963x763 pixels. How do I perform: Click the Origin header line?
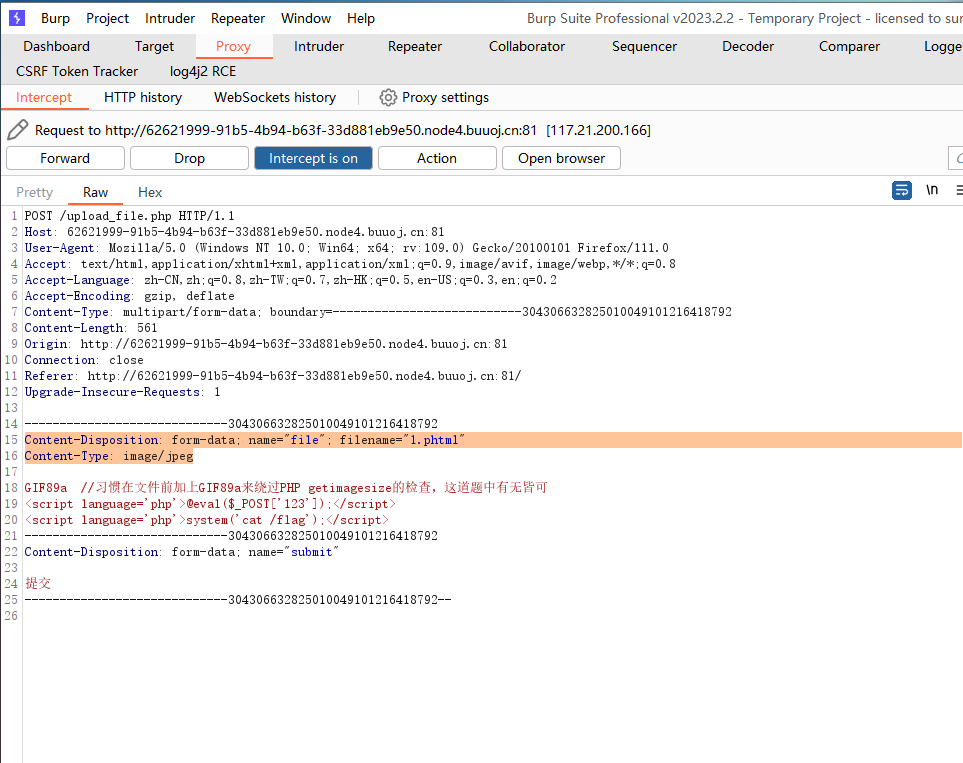pos(266,343)
